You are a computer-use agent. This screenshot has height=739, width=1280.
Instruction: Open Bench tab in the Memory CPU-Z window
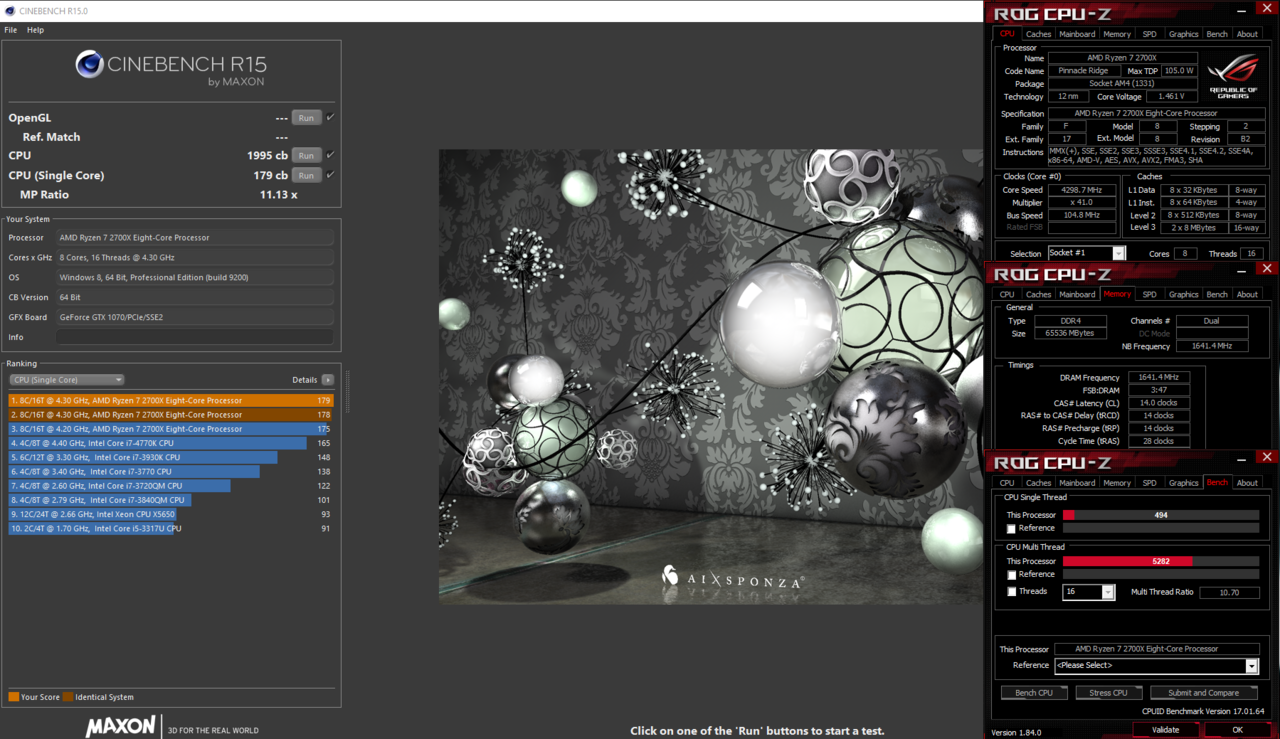1217,294
